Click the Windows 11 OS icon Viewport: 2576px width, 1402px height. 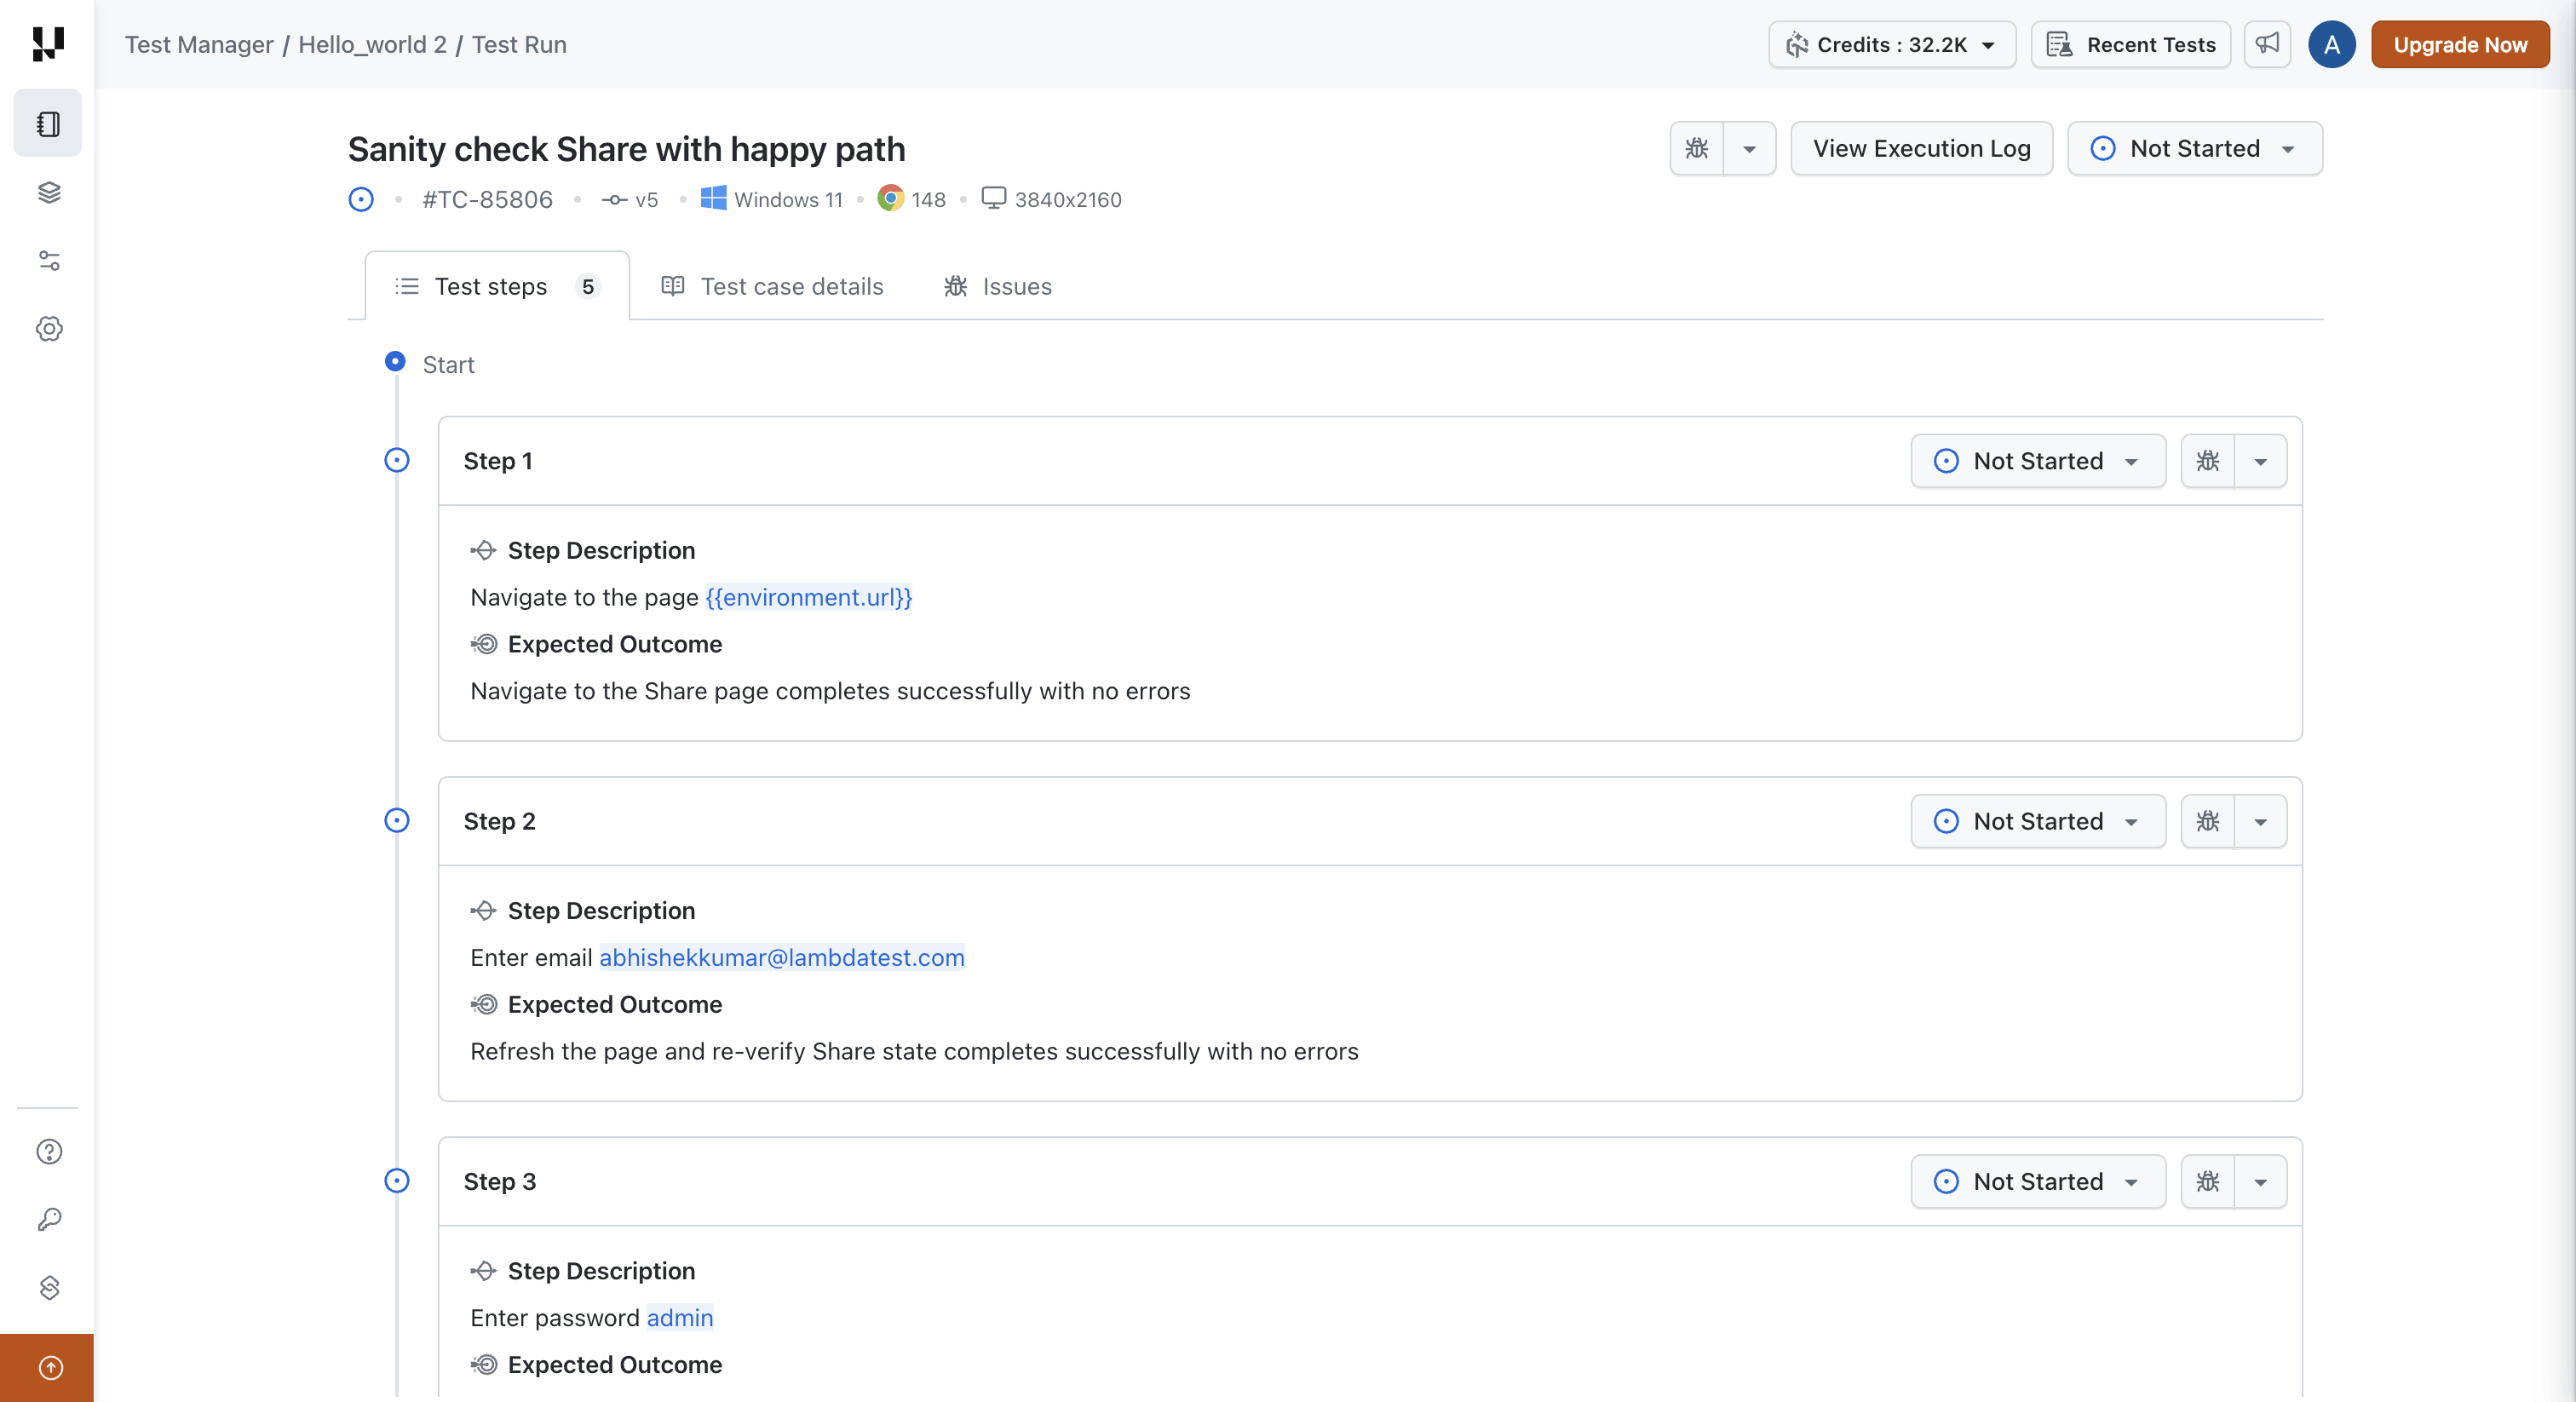(713, 198)
